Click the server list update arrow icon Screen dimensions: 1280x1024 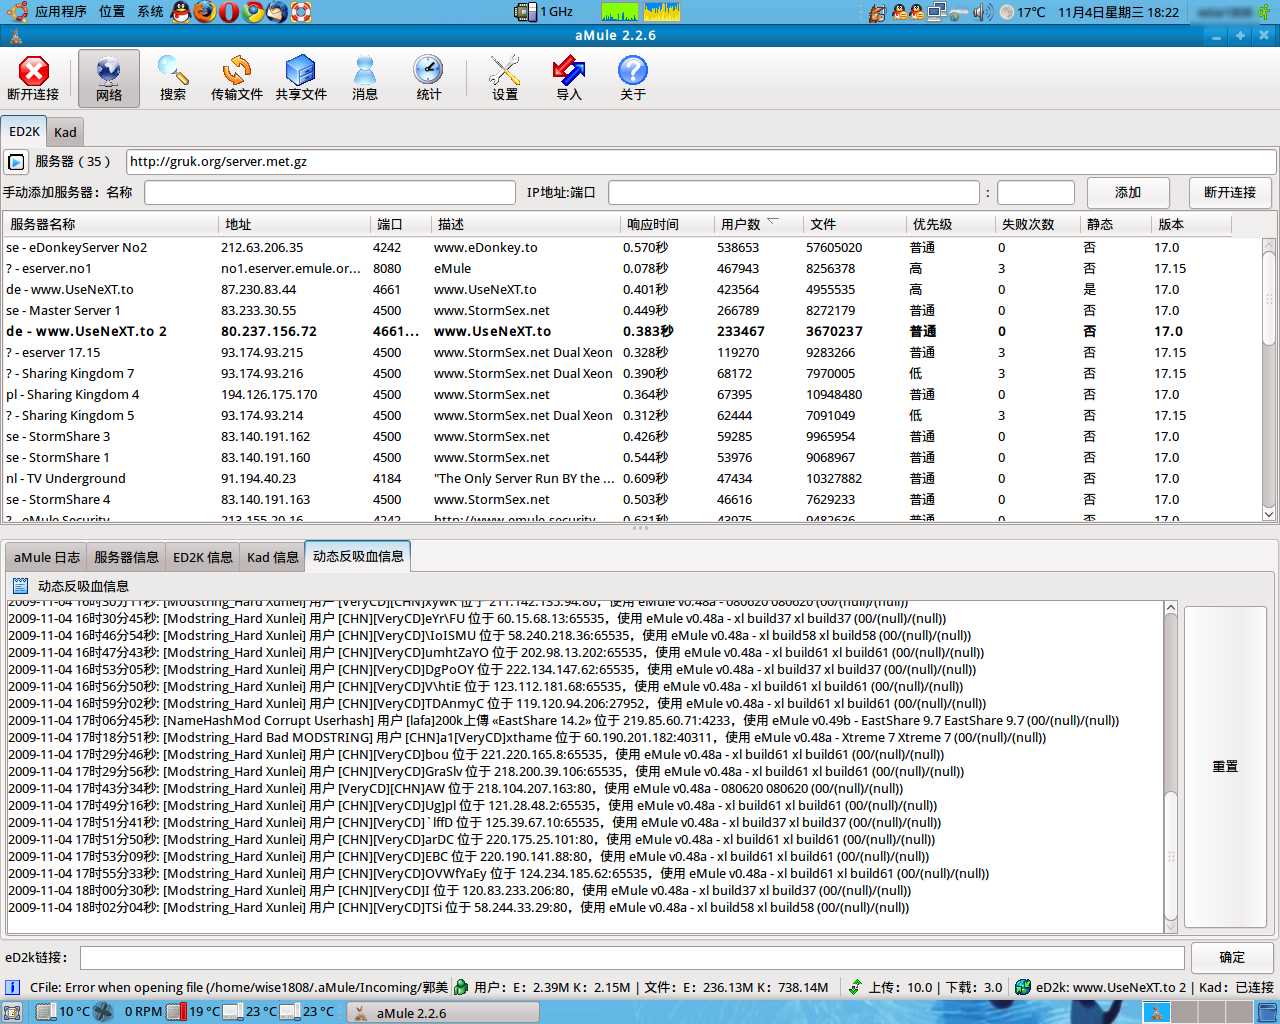[x=16, y=162]
